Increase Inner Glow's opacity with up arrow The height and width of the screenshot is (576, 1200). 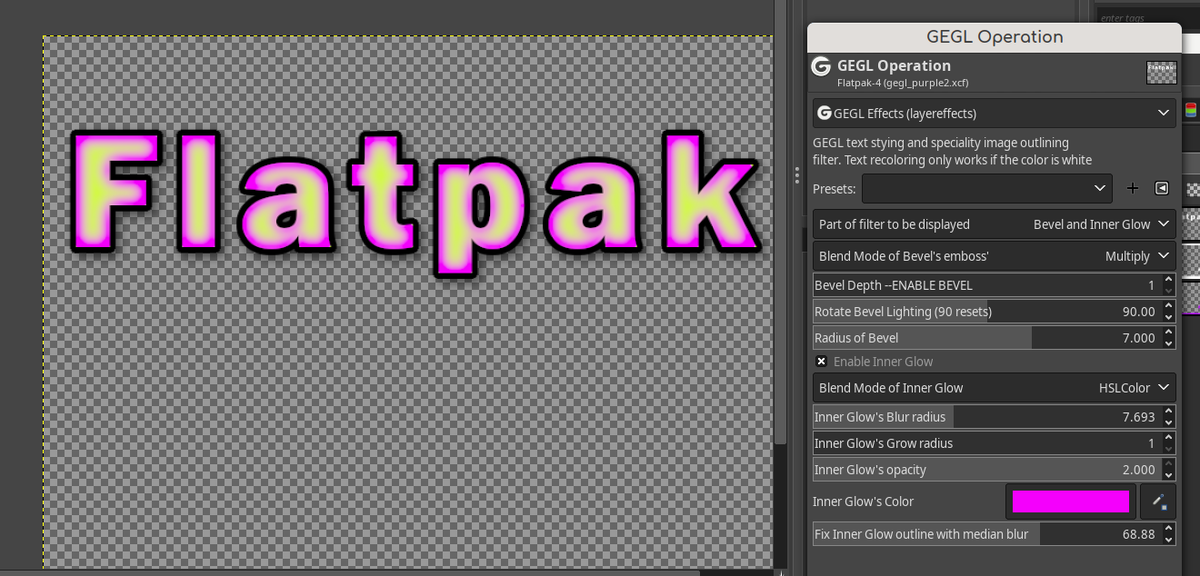(1168, 464)
